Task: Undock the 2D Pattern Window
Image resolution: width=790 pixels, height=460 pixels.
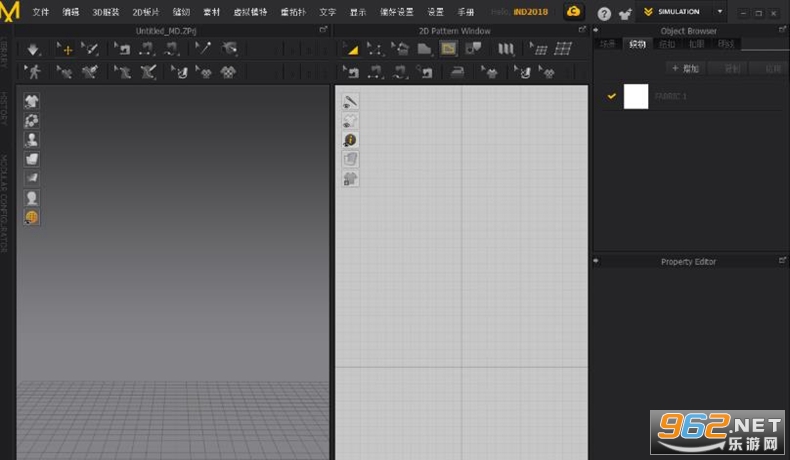Action: [x=582, y=30]
